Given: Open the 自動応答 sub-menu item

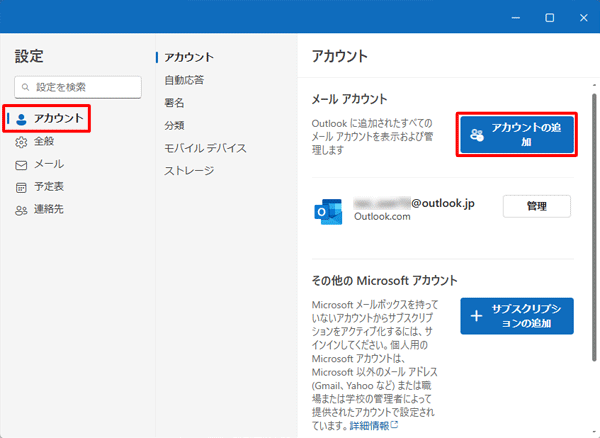Looking at the screenshot, I should [184, 80].
